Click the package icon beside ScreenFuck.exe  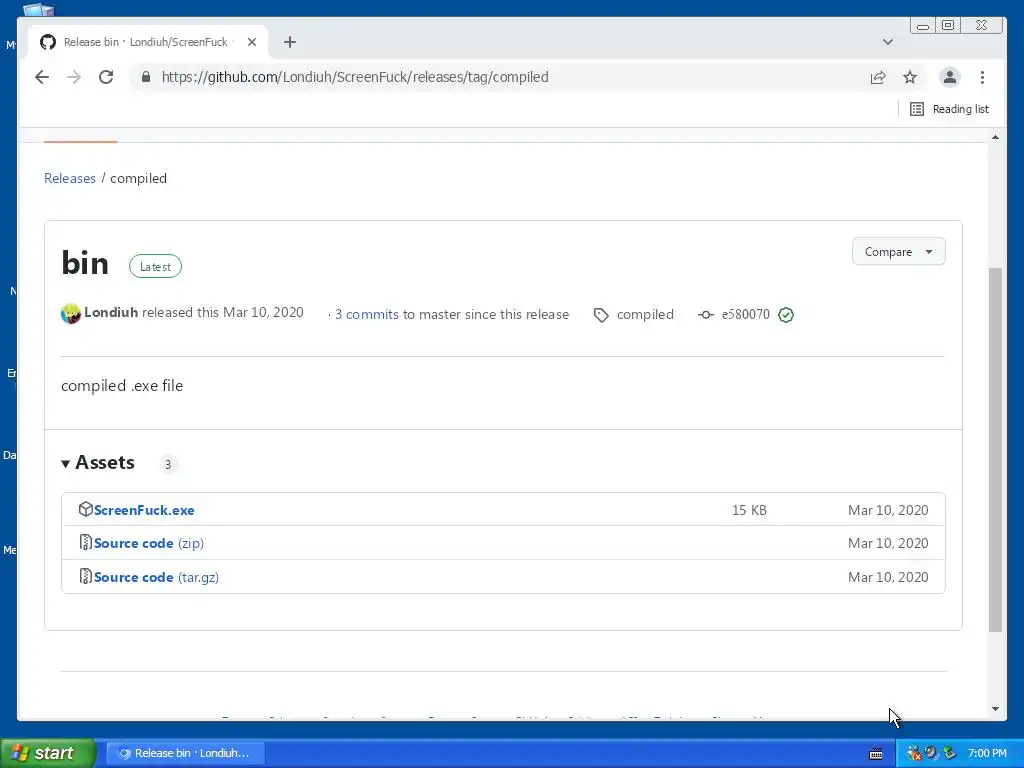[x=86, y=509]
